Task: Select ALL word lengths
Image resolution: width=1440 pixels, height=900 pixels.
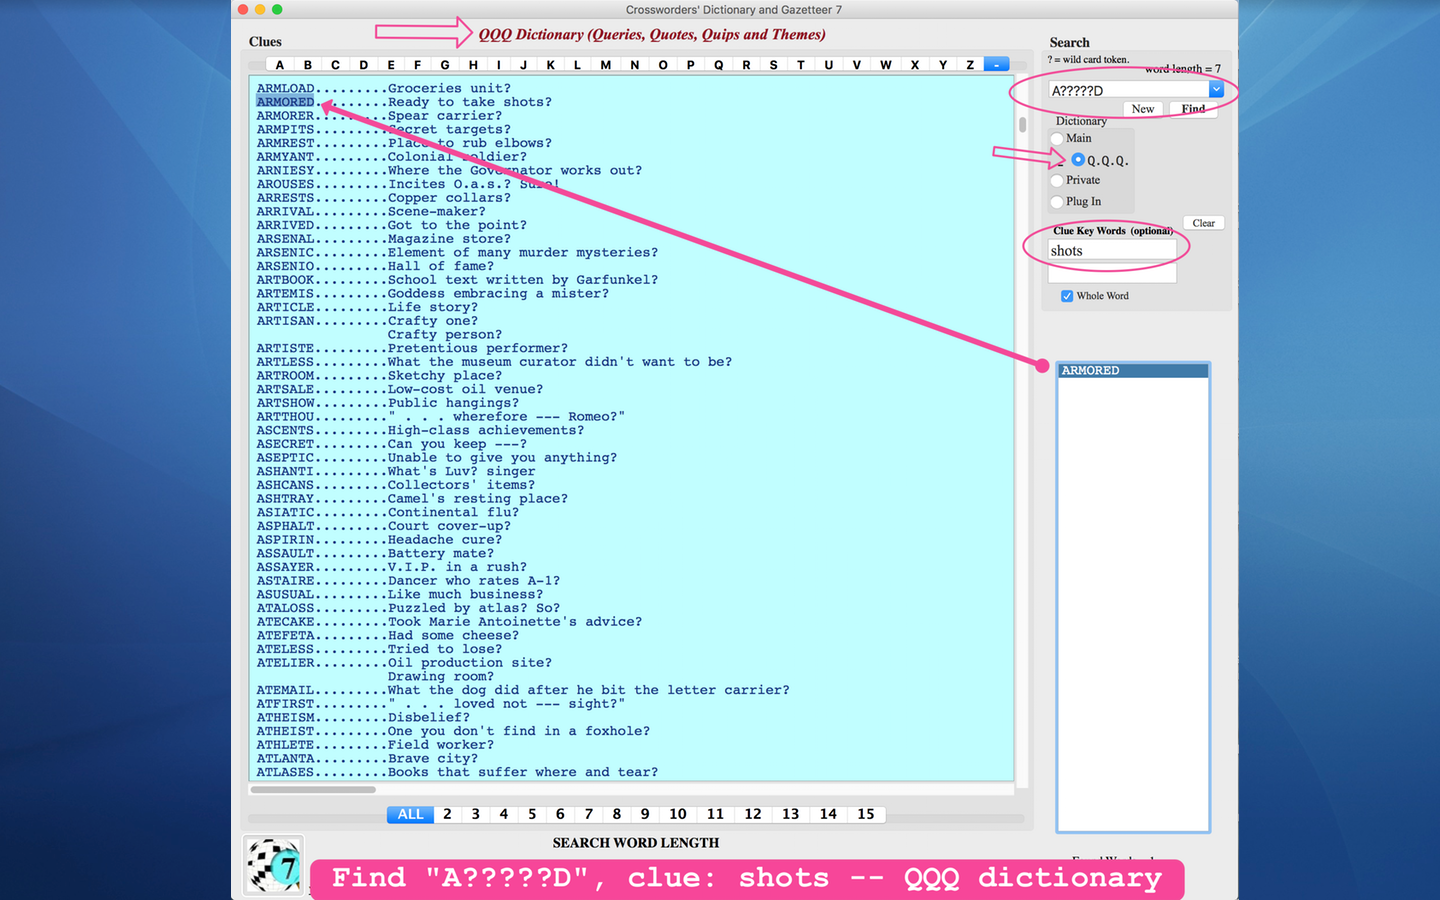Action: [x=410, y=815]
